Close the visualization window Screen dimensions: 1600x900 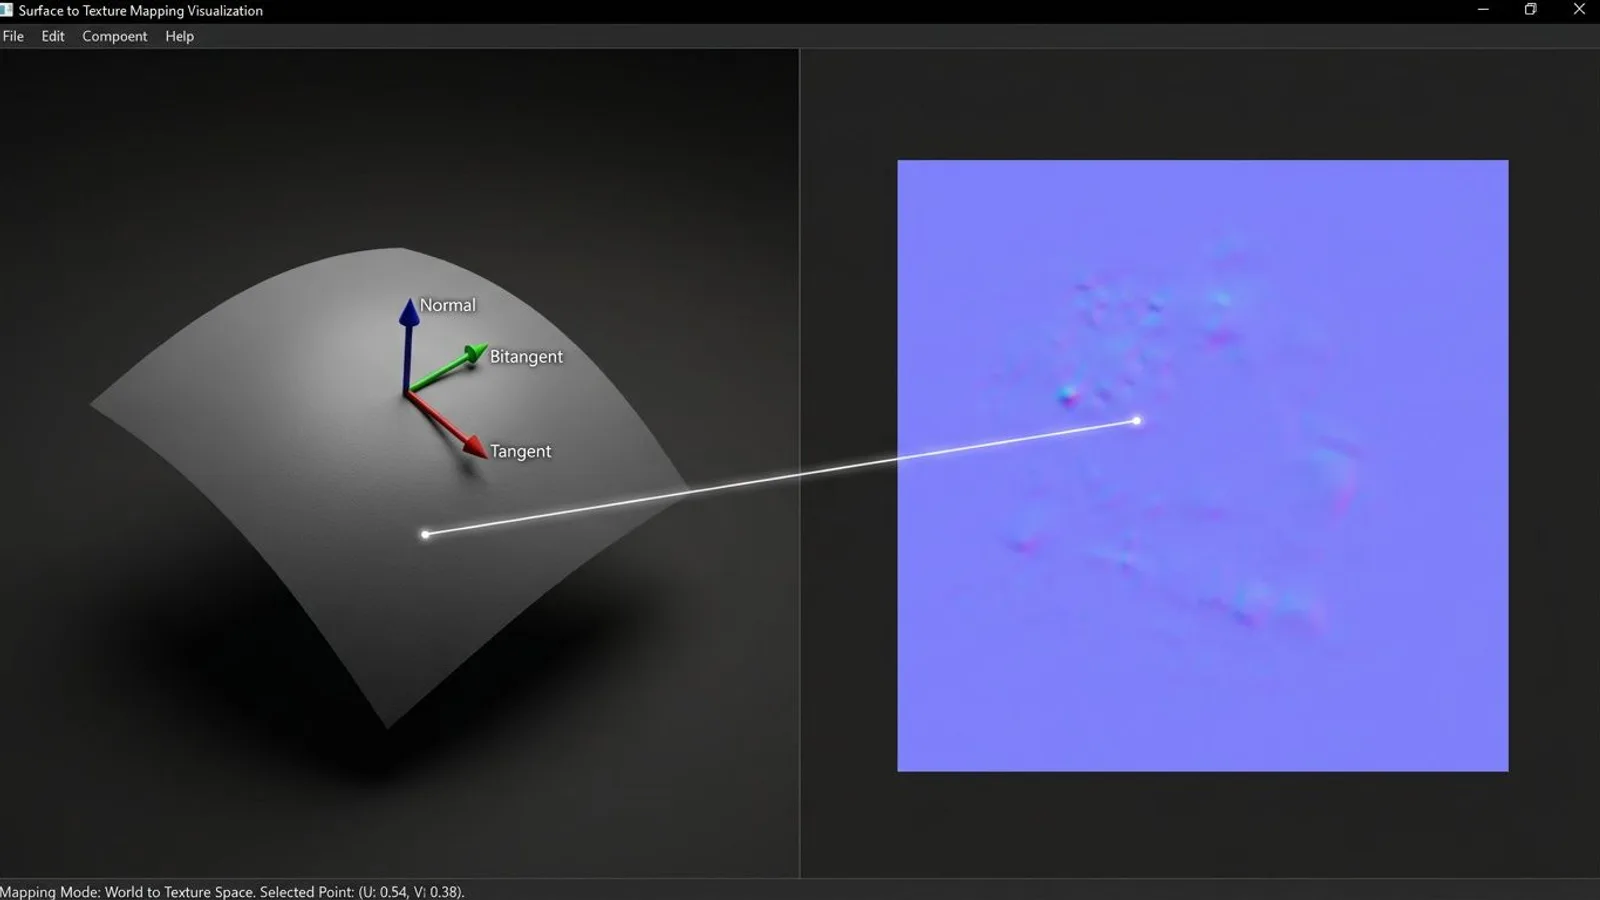coord(1579,10)
